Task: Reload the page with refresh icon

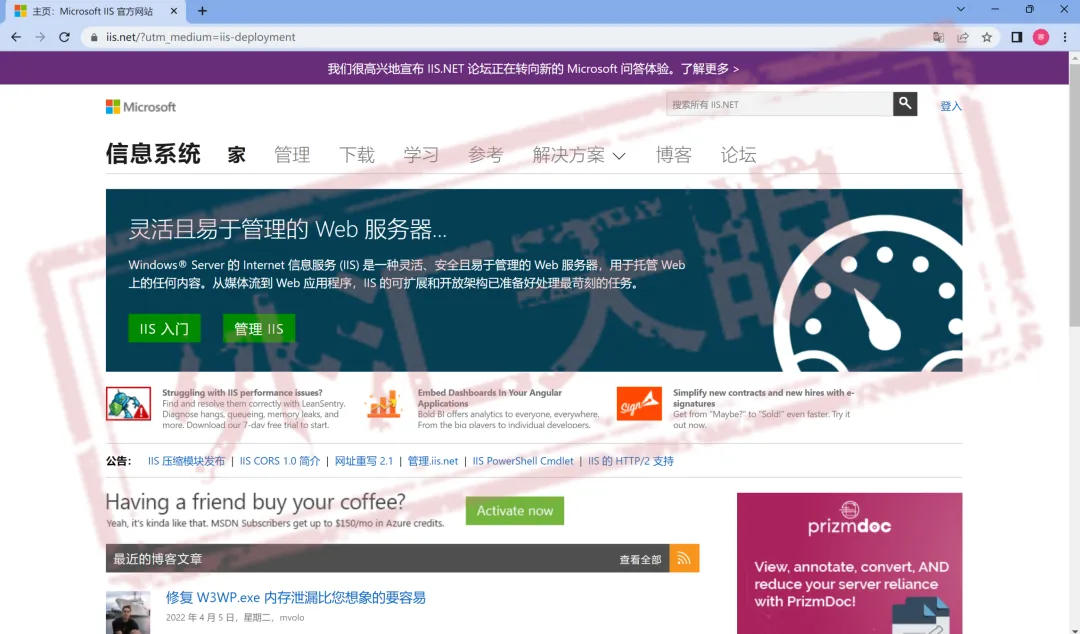Action: pos(64,37)
